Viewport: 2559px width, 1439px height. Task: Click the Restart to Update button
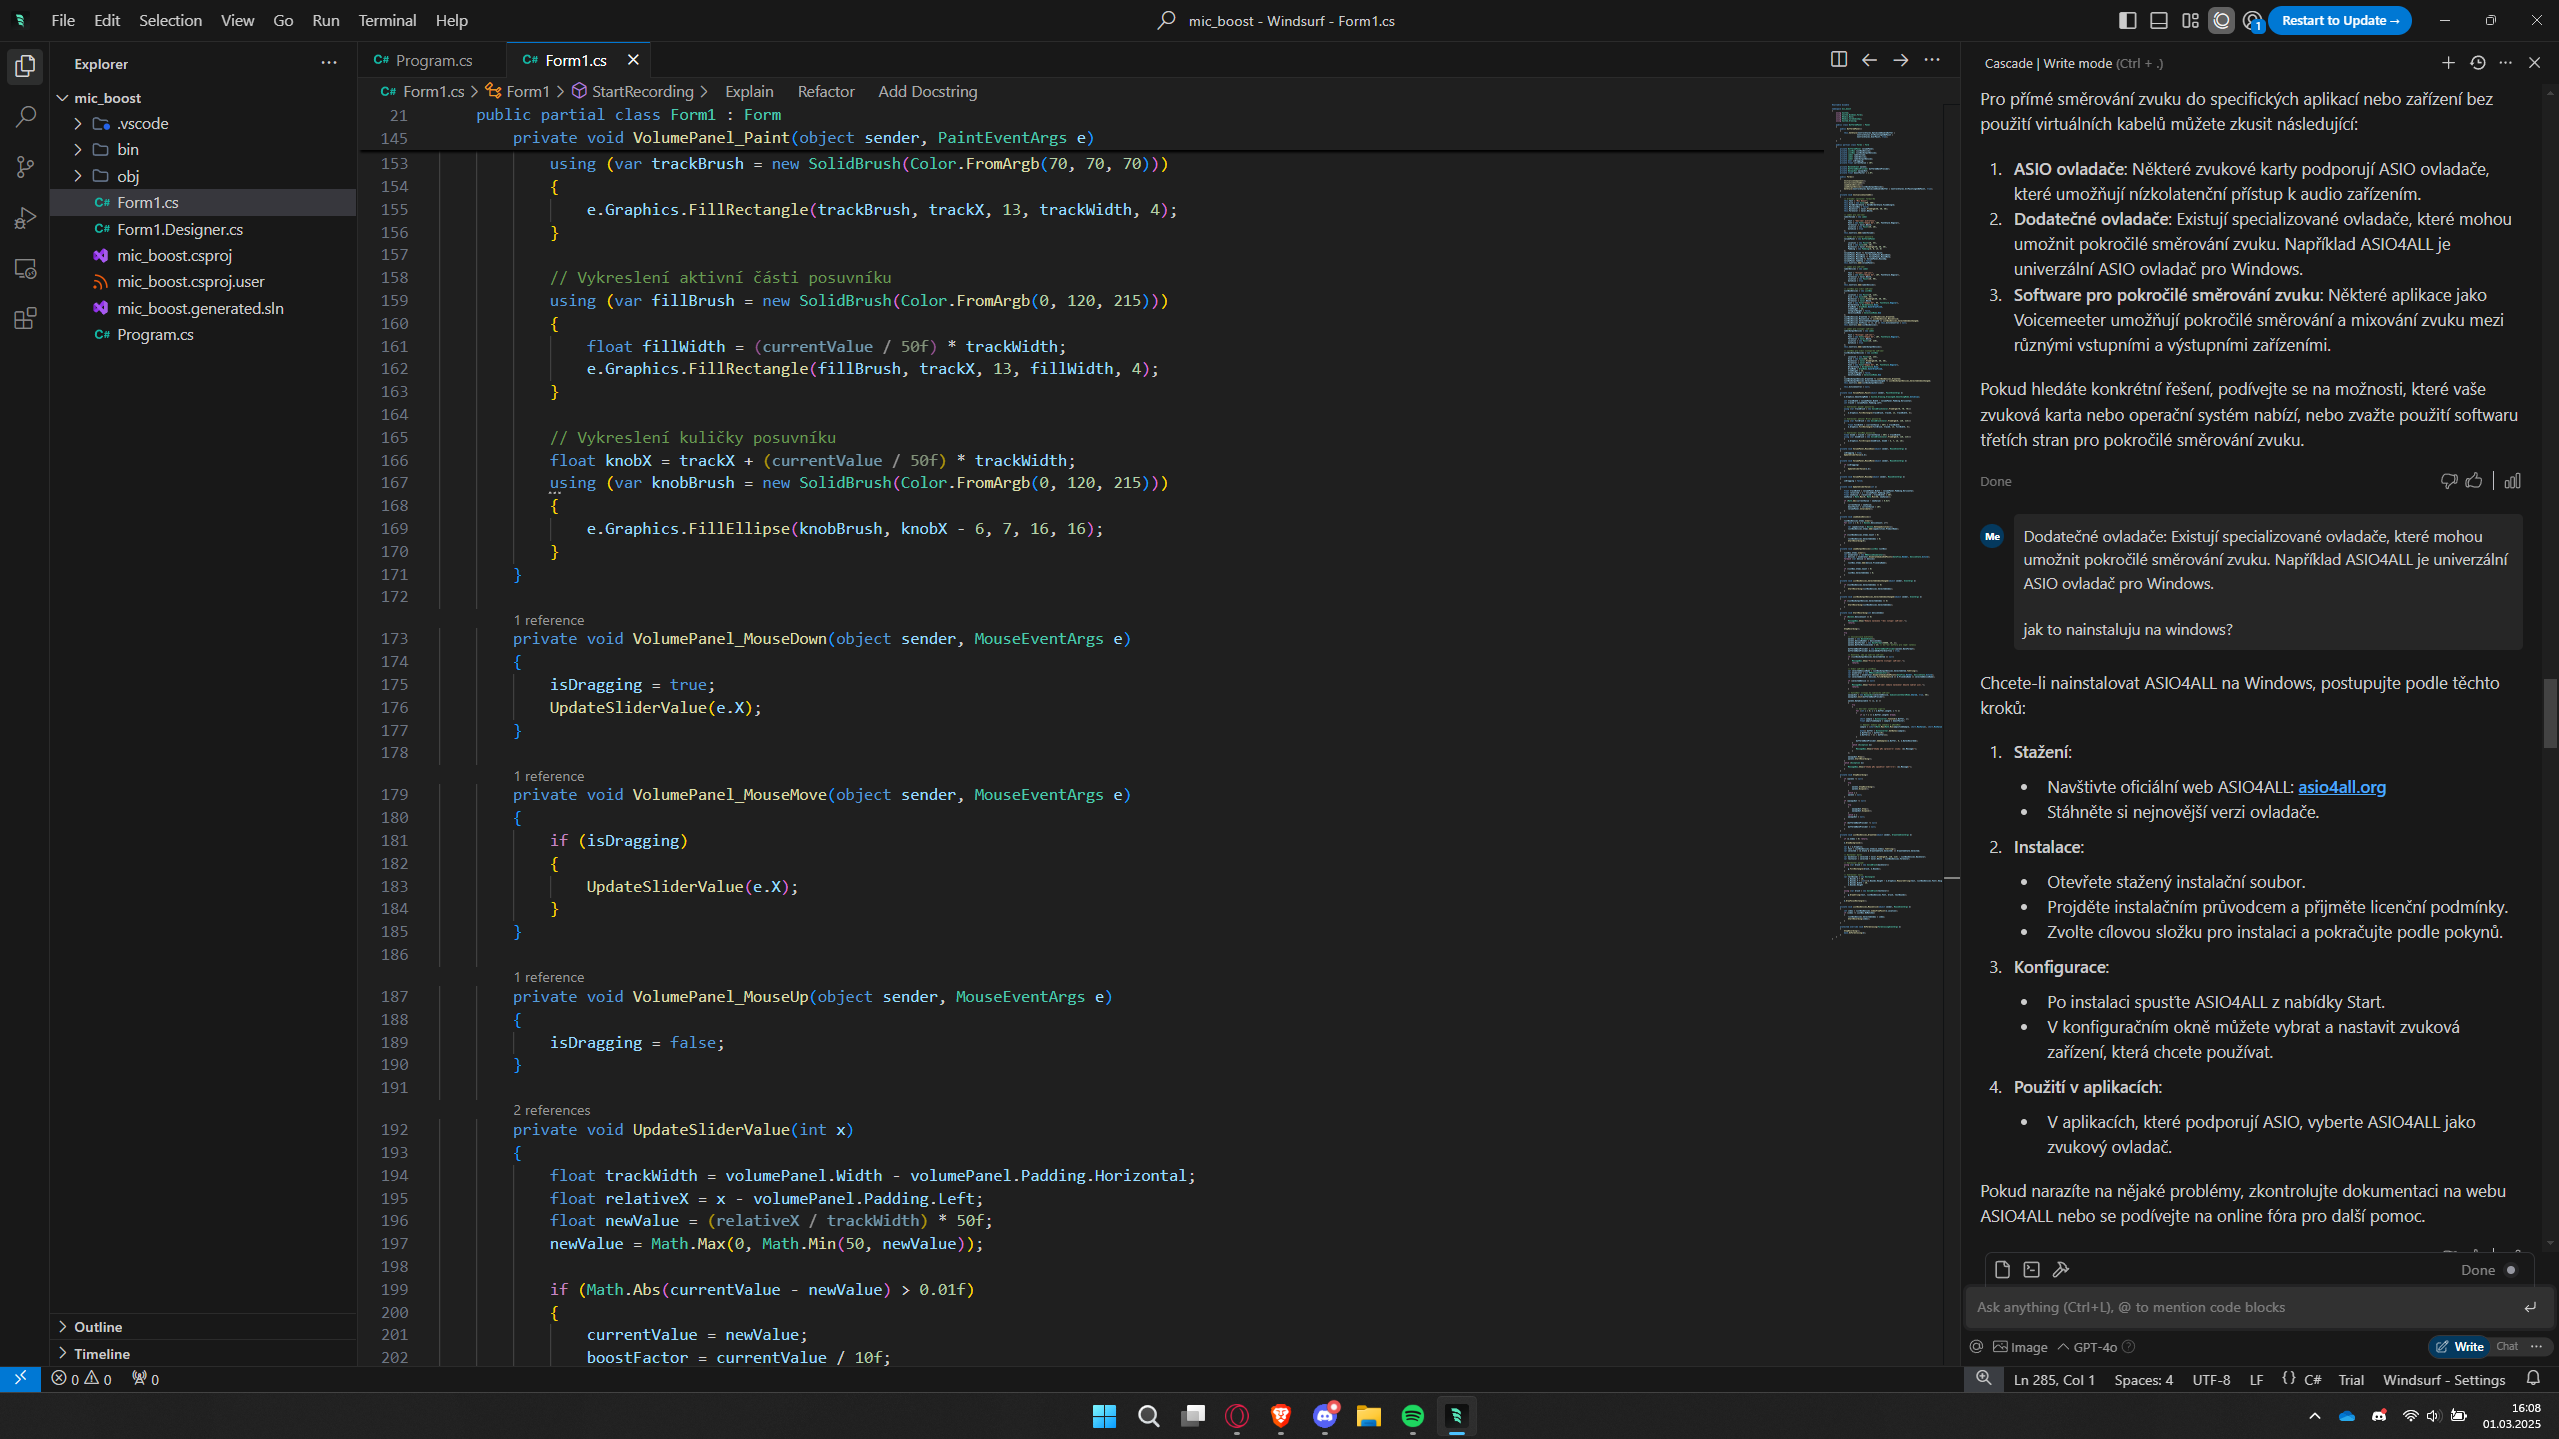2339,20
